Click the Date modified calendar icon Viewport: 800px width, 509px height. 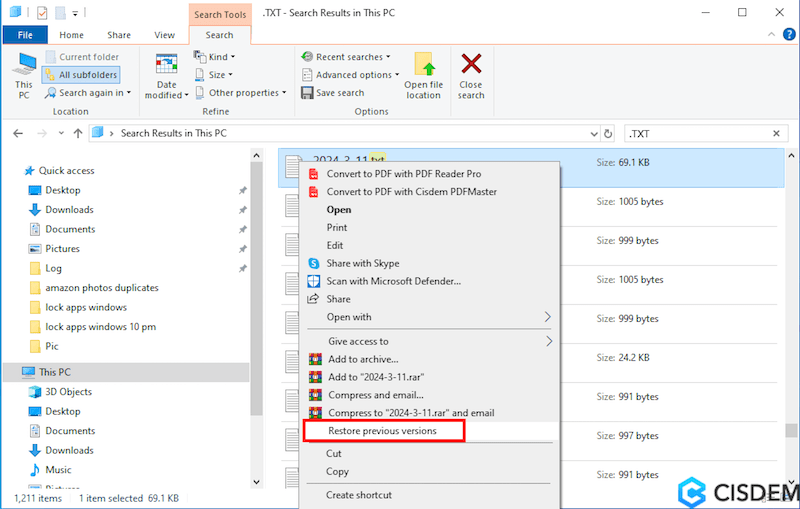coord(167,66)
